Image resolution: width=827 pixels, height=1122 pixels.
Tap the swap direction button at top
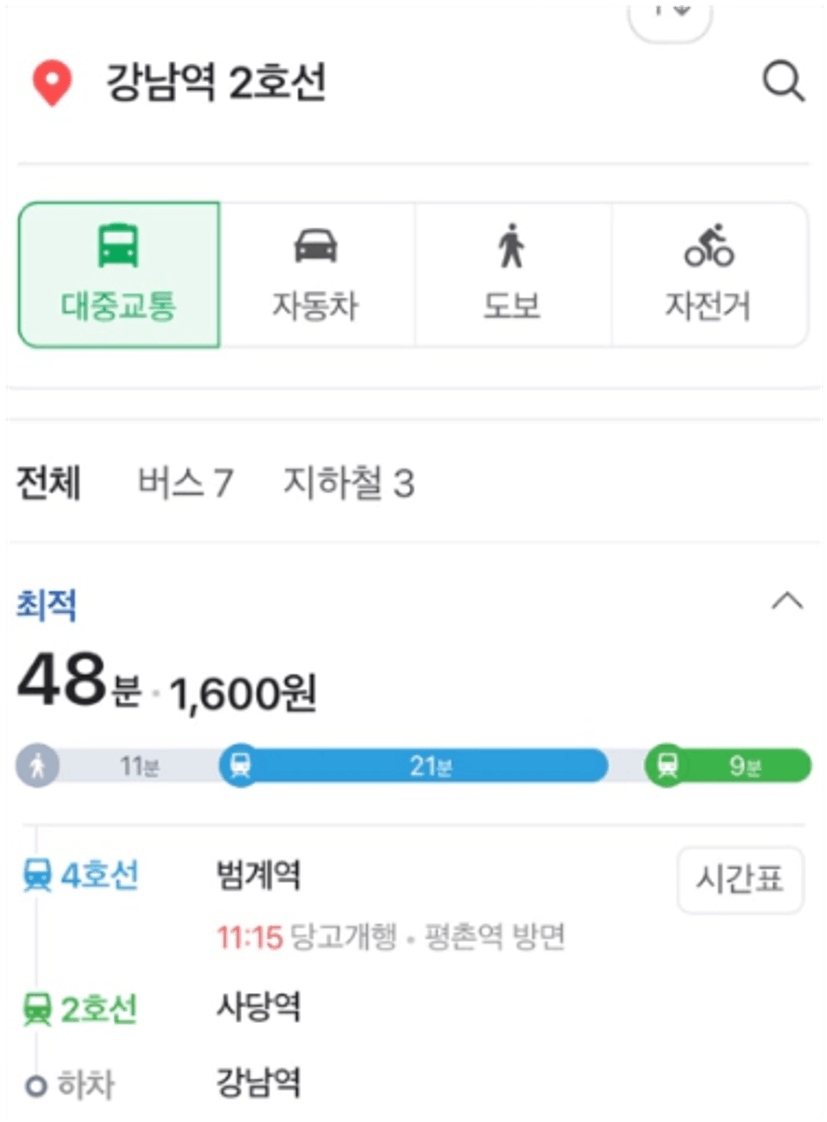click(670, 18)
